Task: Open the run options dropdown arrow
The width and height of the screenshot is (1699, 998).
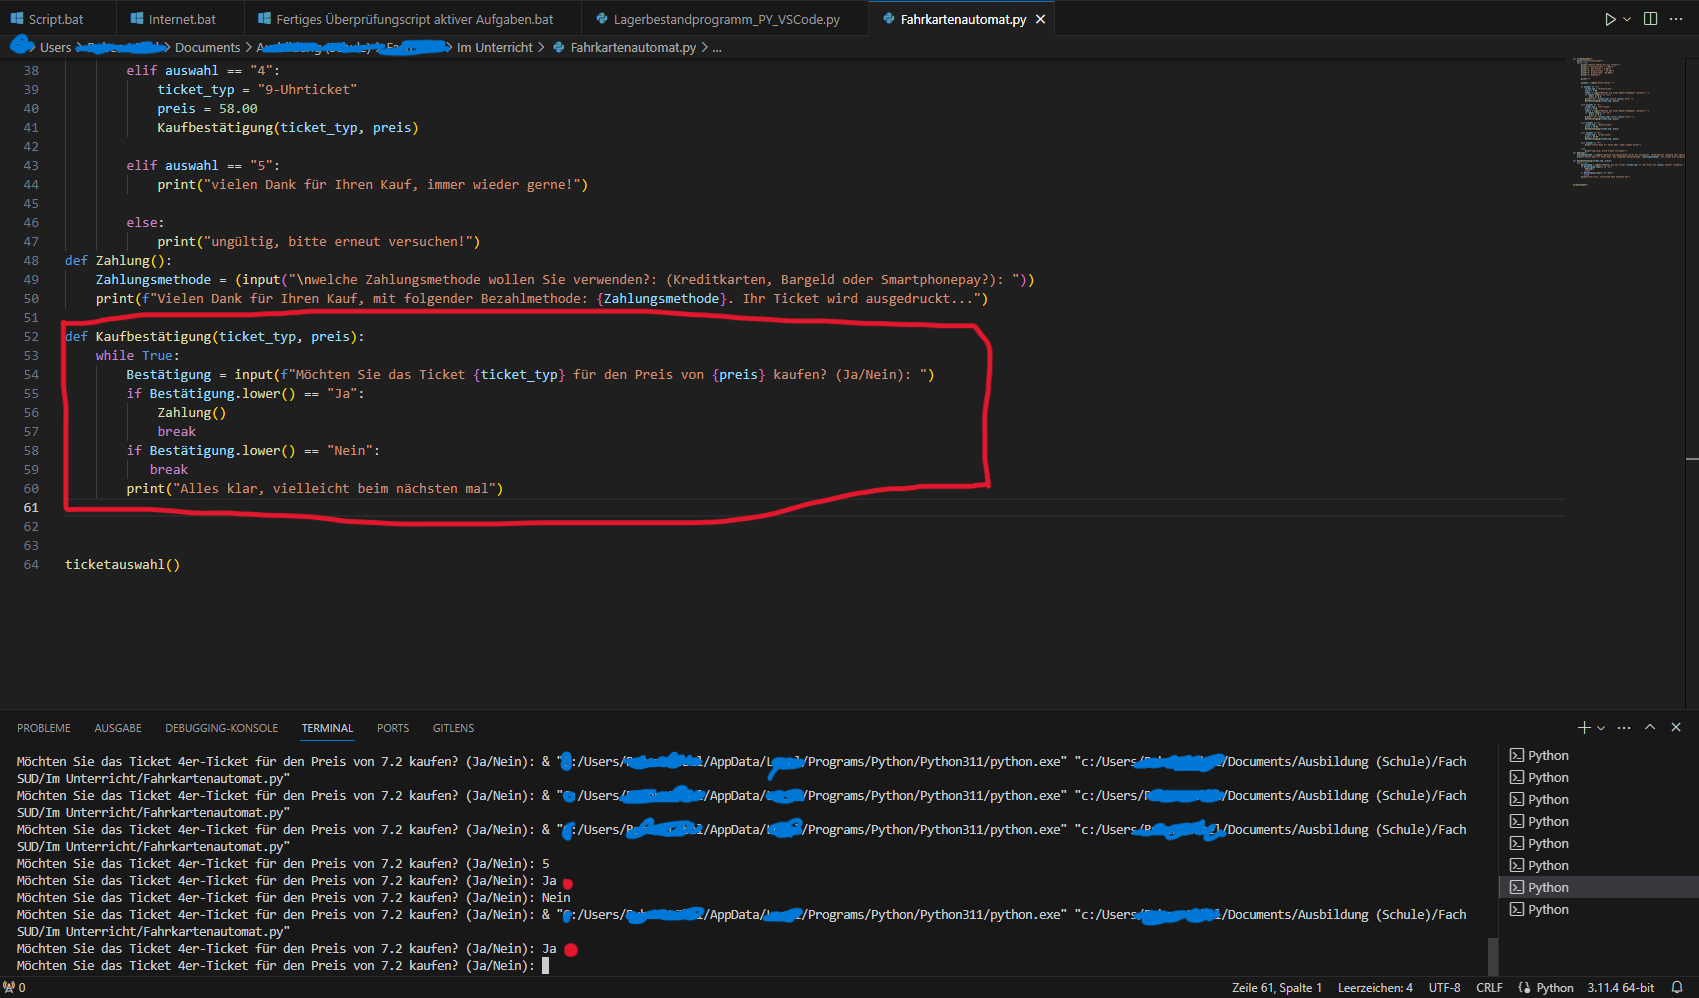Action: click(1627, 19)
